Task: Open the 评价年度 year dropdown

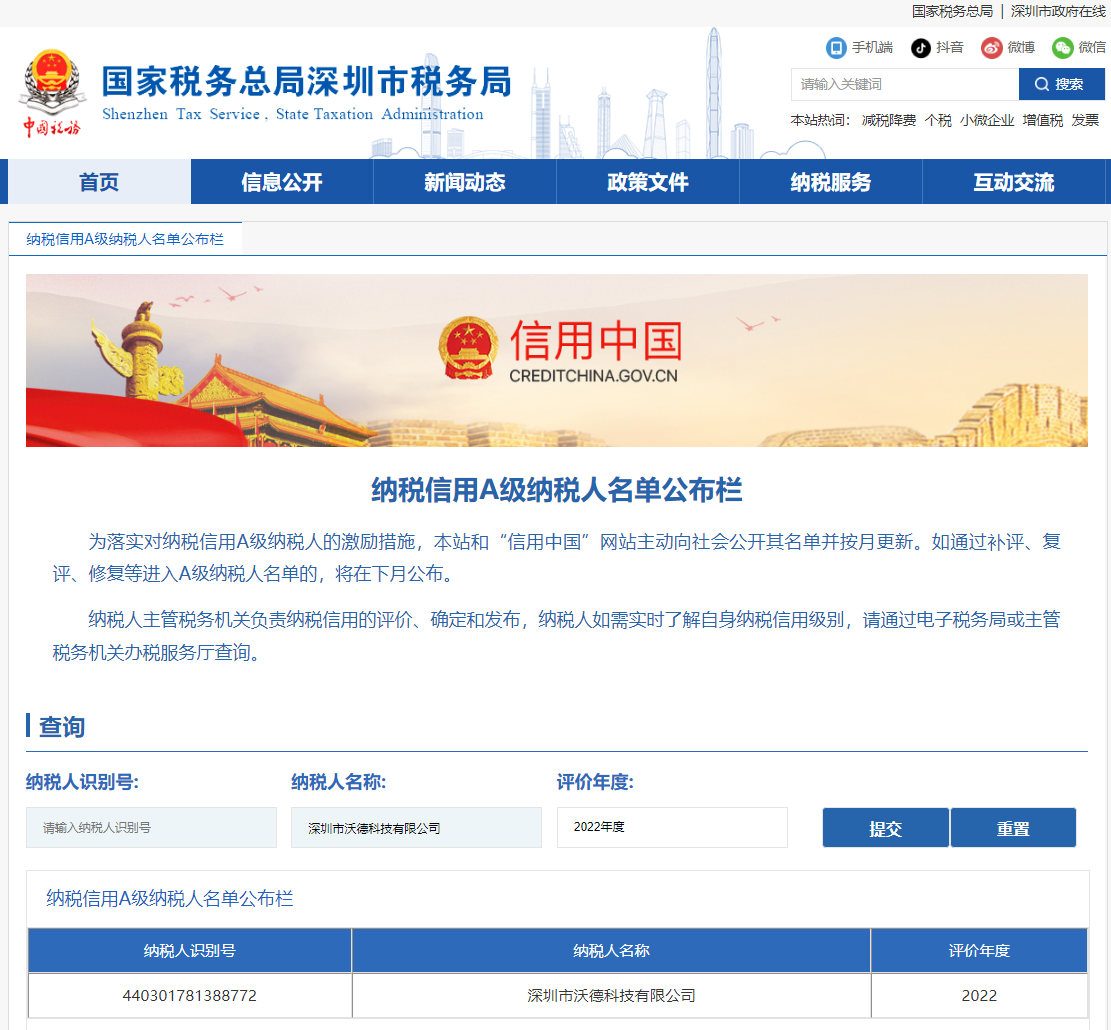Action: [x=672, y=827]
